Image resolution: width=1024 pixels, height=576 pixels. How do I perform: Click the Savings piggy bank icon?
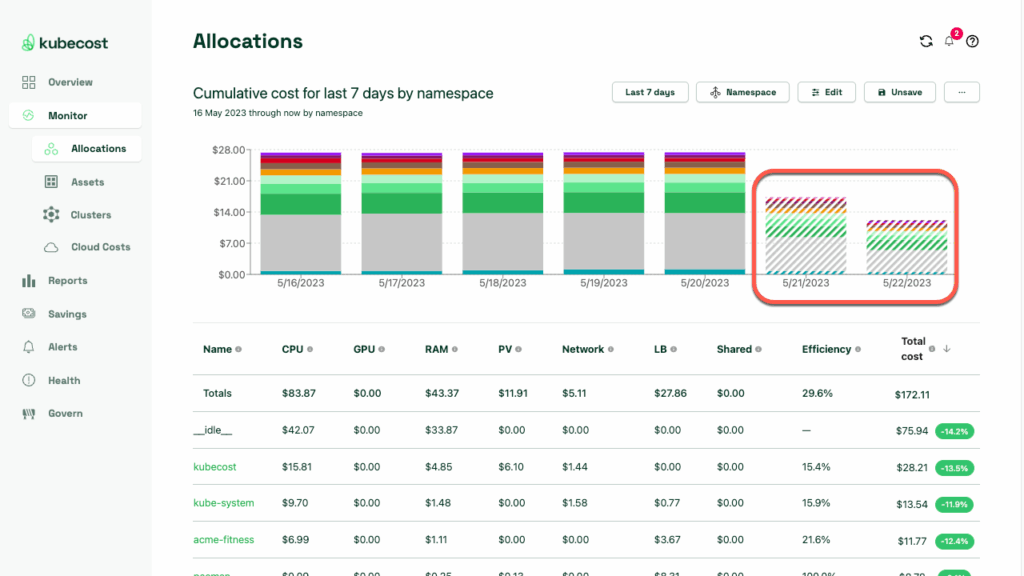[x=29, y=314]
